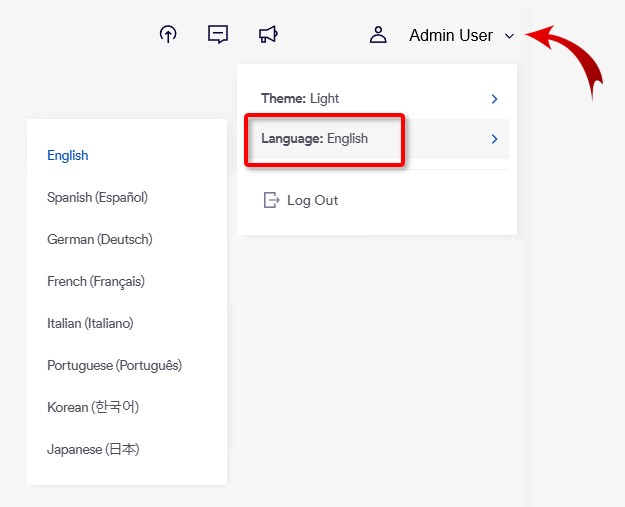
Task: Select Japanese (日本) language option
Action: pyautogui.click(x=93, y=449)
